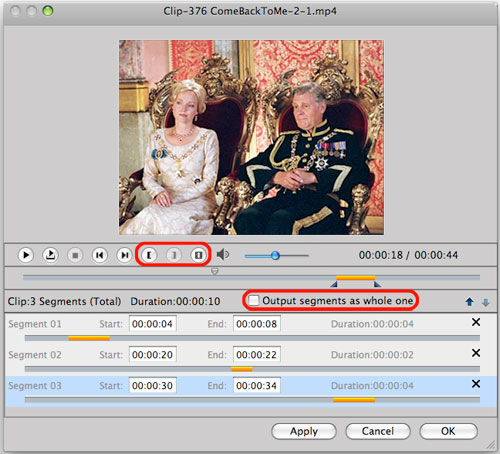
Task: Click Segment 02 Duration:00:00:02 text
Action: coord(372,355)
